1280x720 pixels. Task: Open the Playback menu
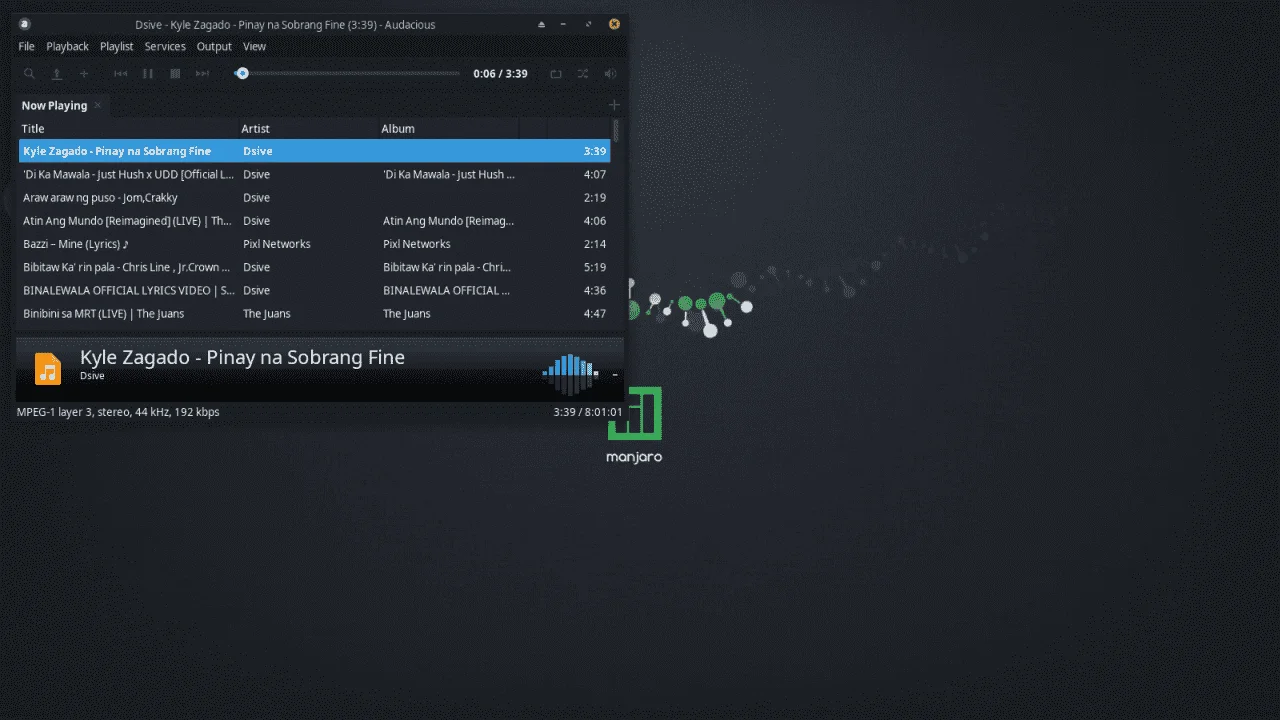pos(67,46)
